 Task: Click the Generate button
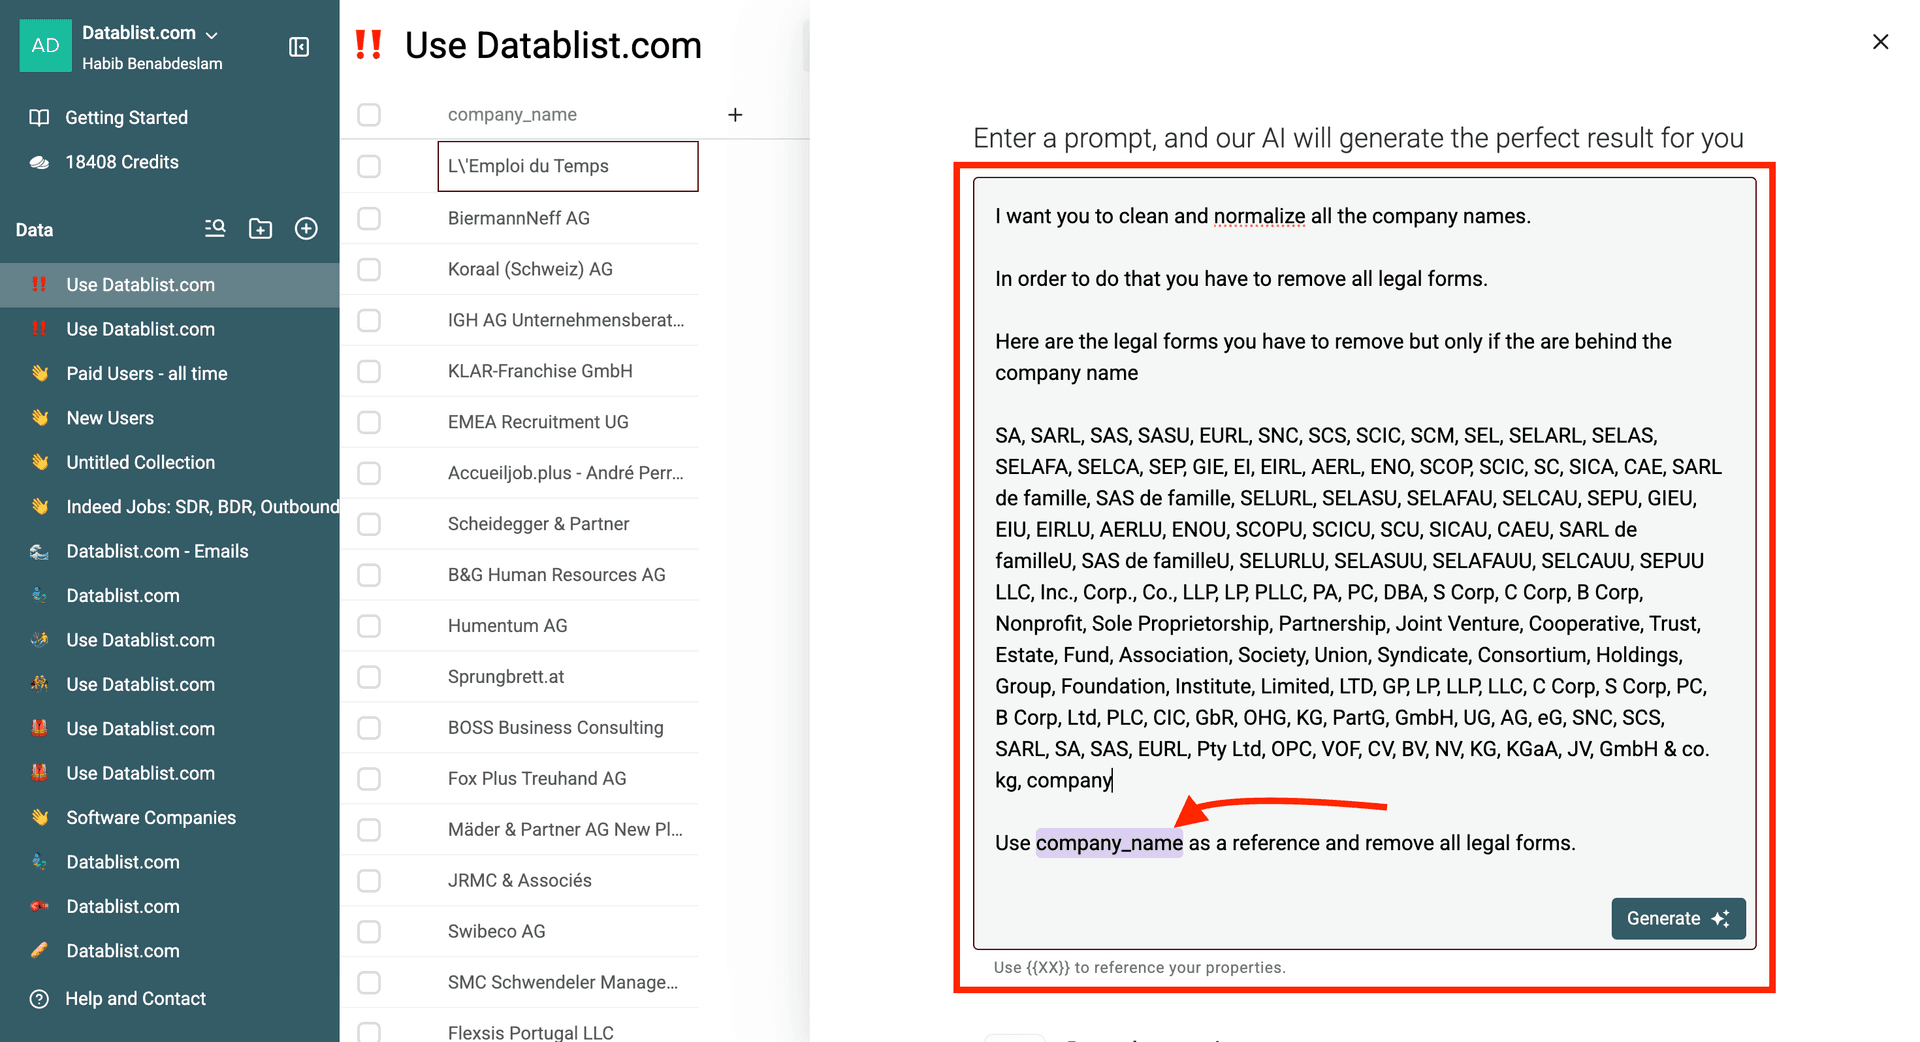[1677, 919]
